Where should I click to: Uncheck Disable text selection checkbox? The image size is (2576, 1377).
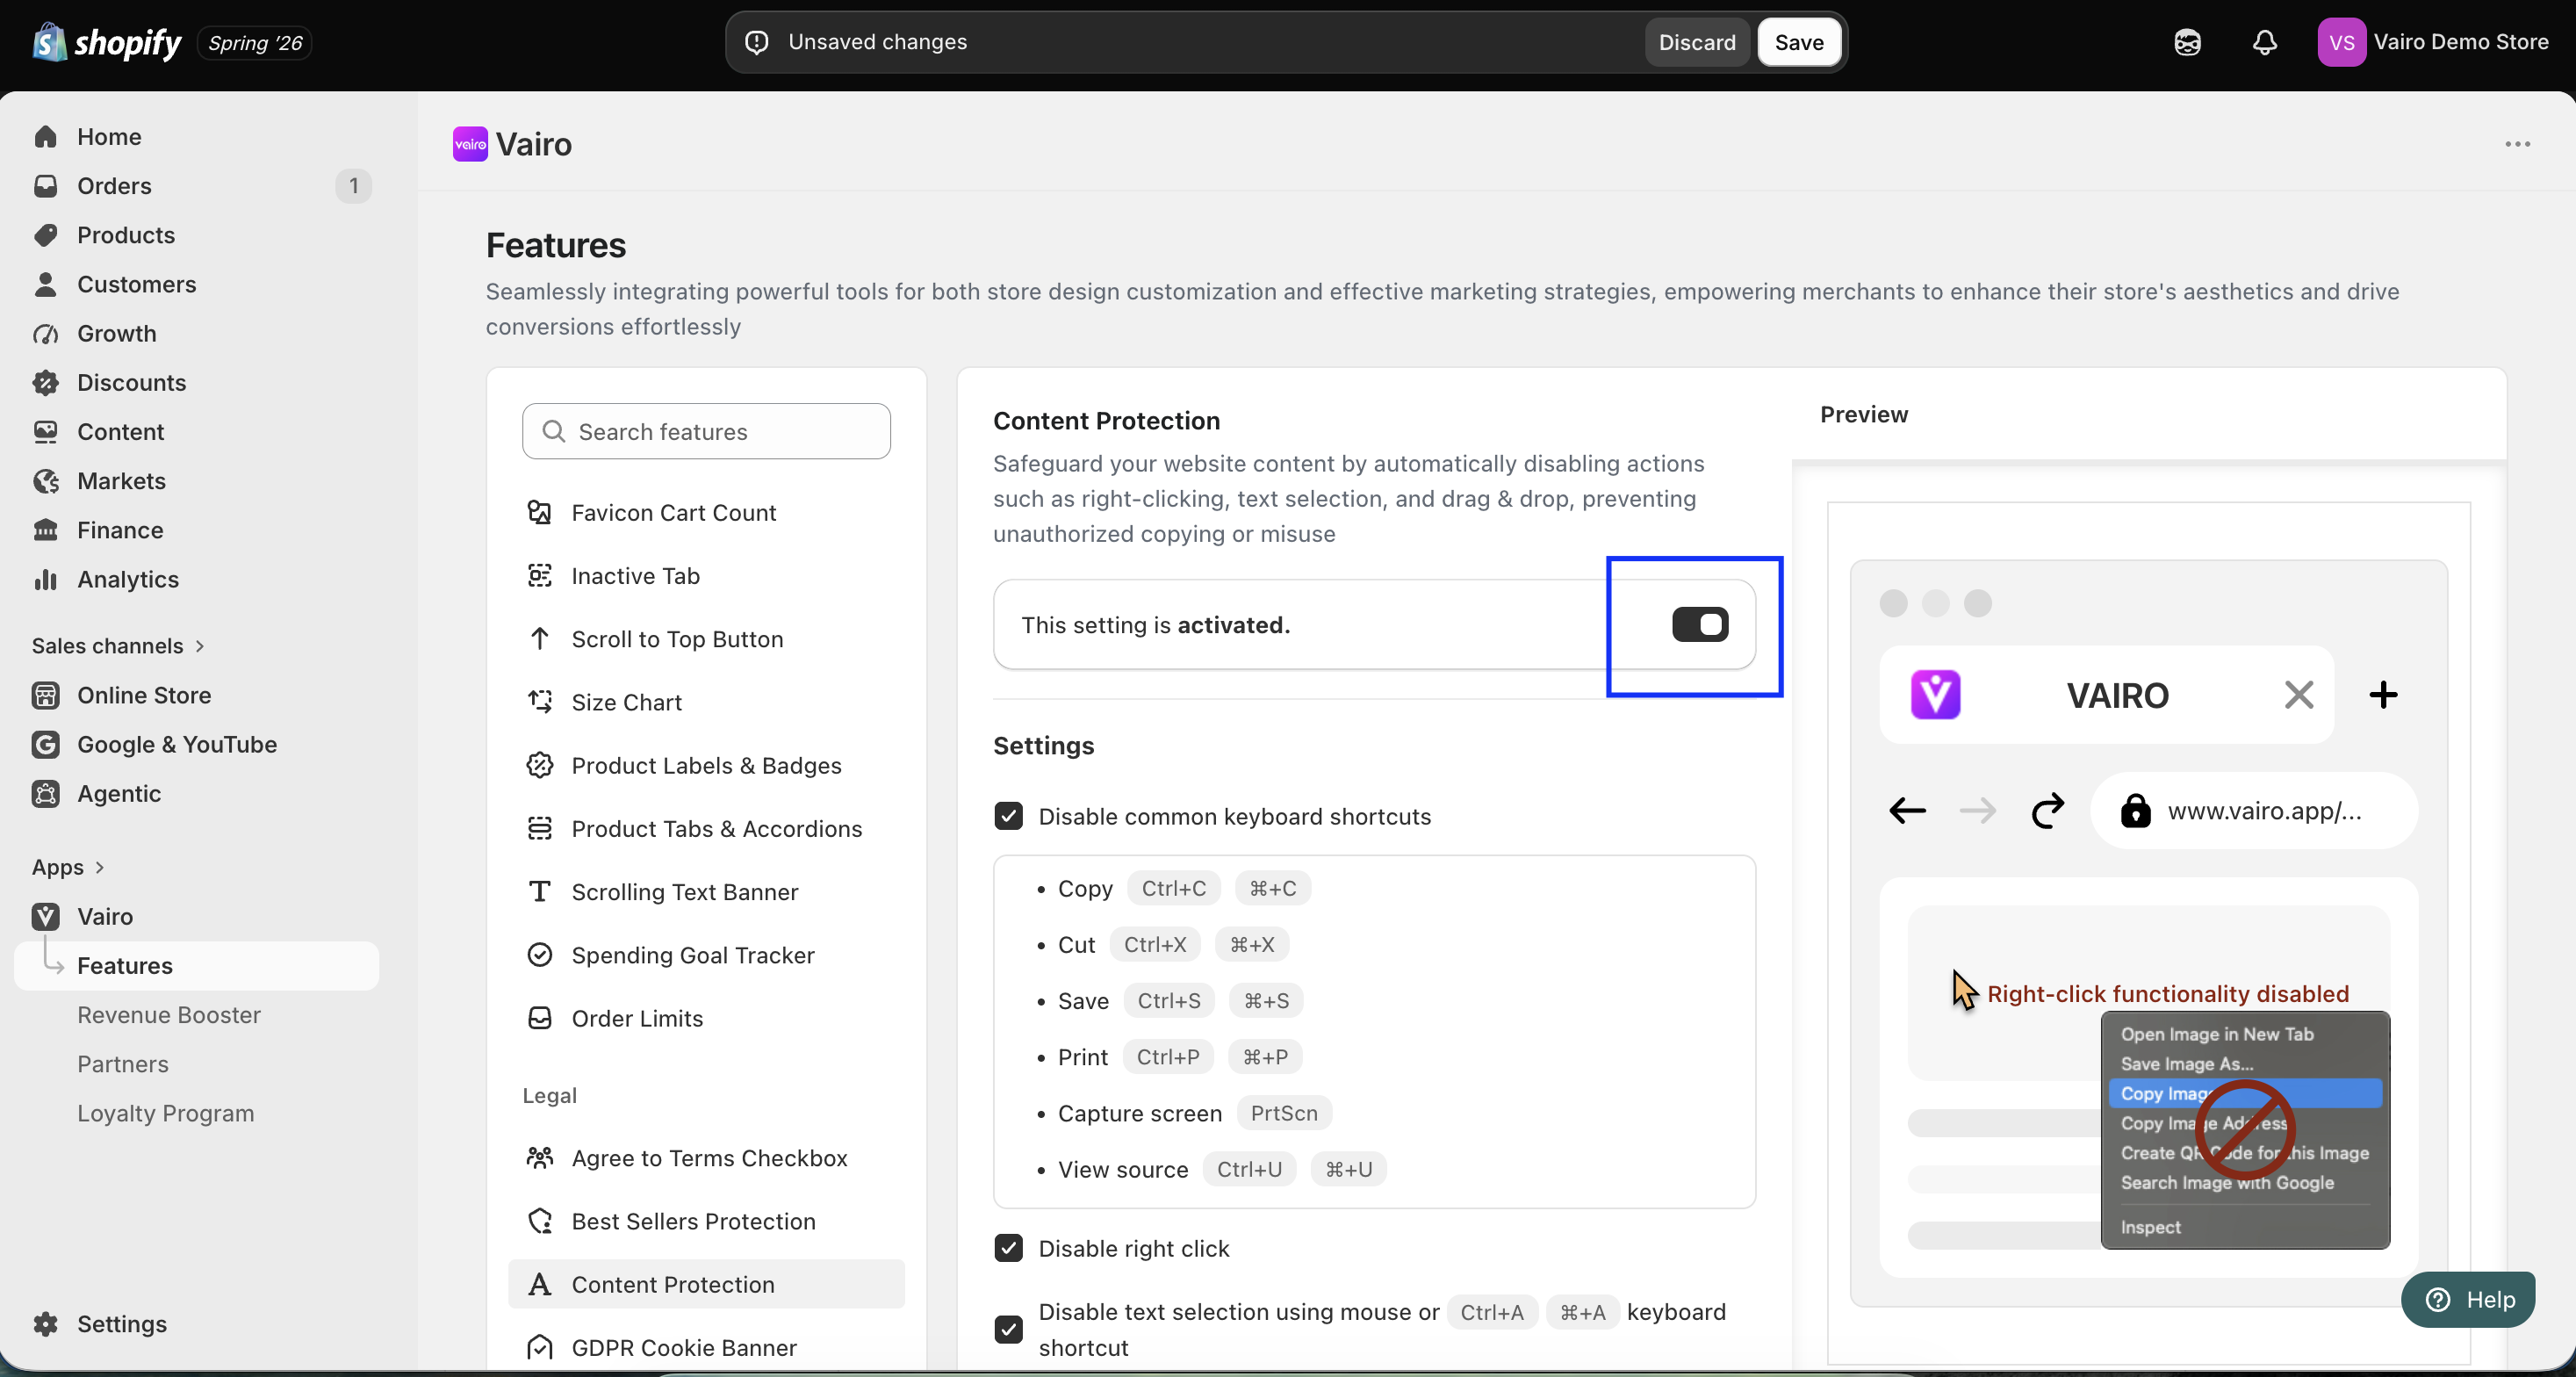pos(1008,1329)
